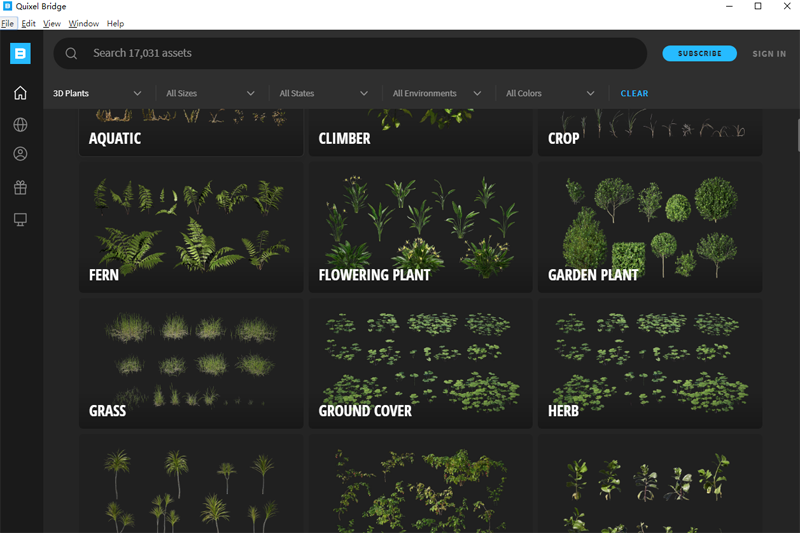800x533 pixels.
Task: Open the palm trees card below GRASS
Action: pos(191,484)
